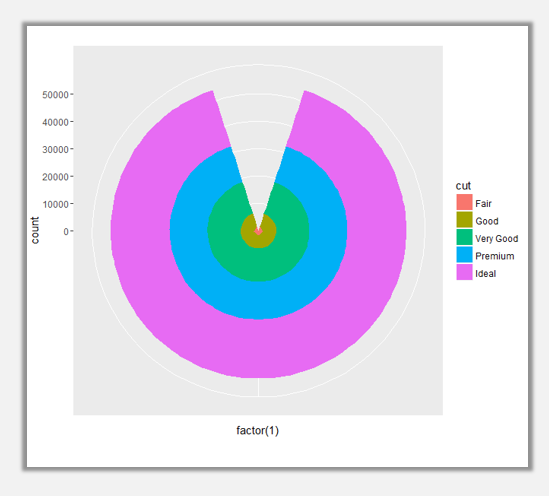Click the Fair legend color swatch
This screenshot has height=496, width=549.
[464, 202]
